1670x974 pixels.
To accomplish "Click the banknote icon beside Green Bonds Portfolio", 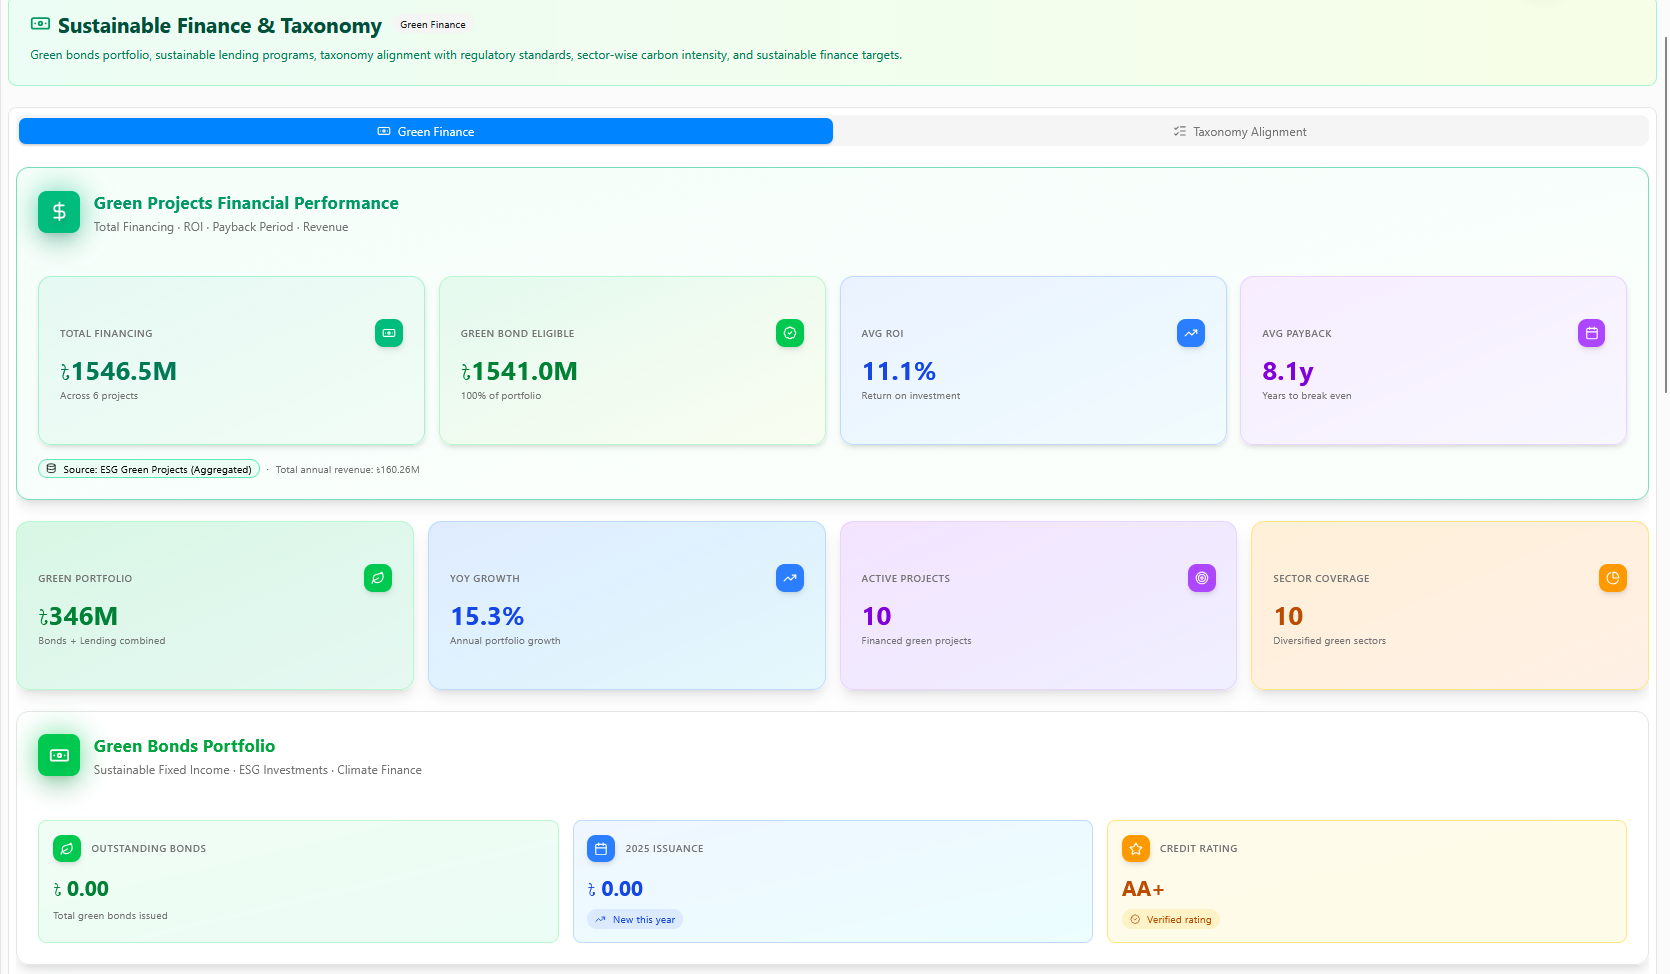I will [59, 755].
